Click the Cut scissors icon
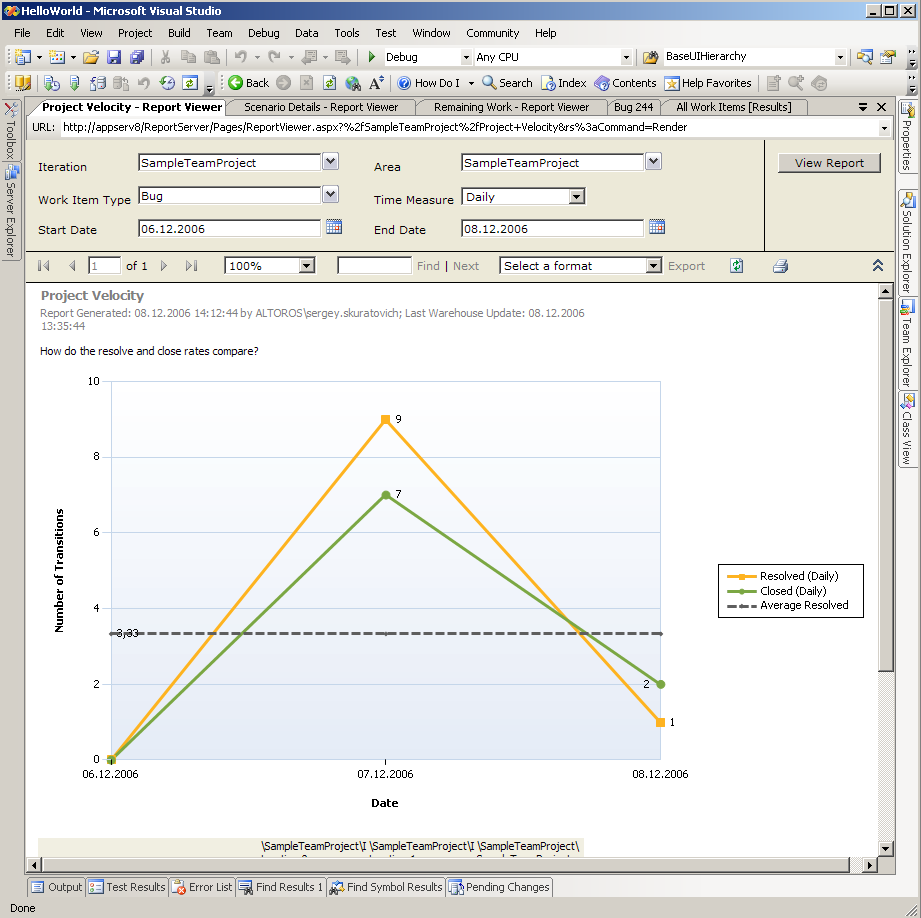This screenshot has height=918, width=921. (x=166, y=57)
